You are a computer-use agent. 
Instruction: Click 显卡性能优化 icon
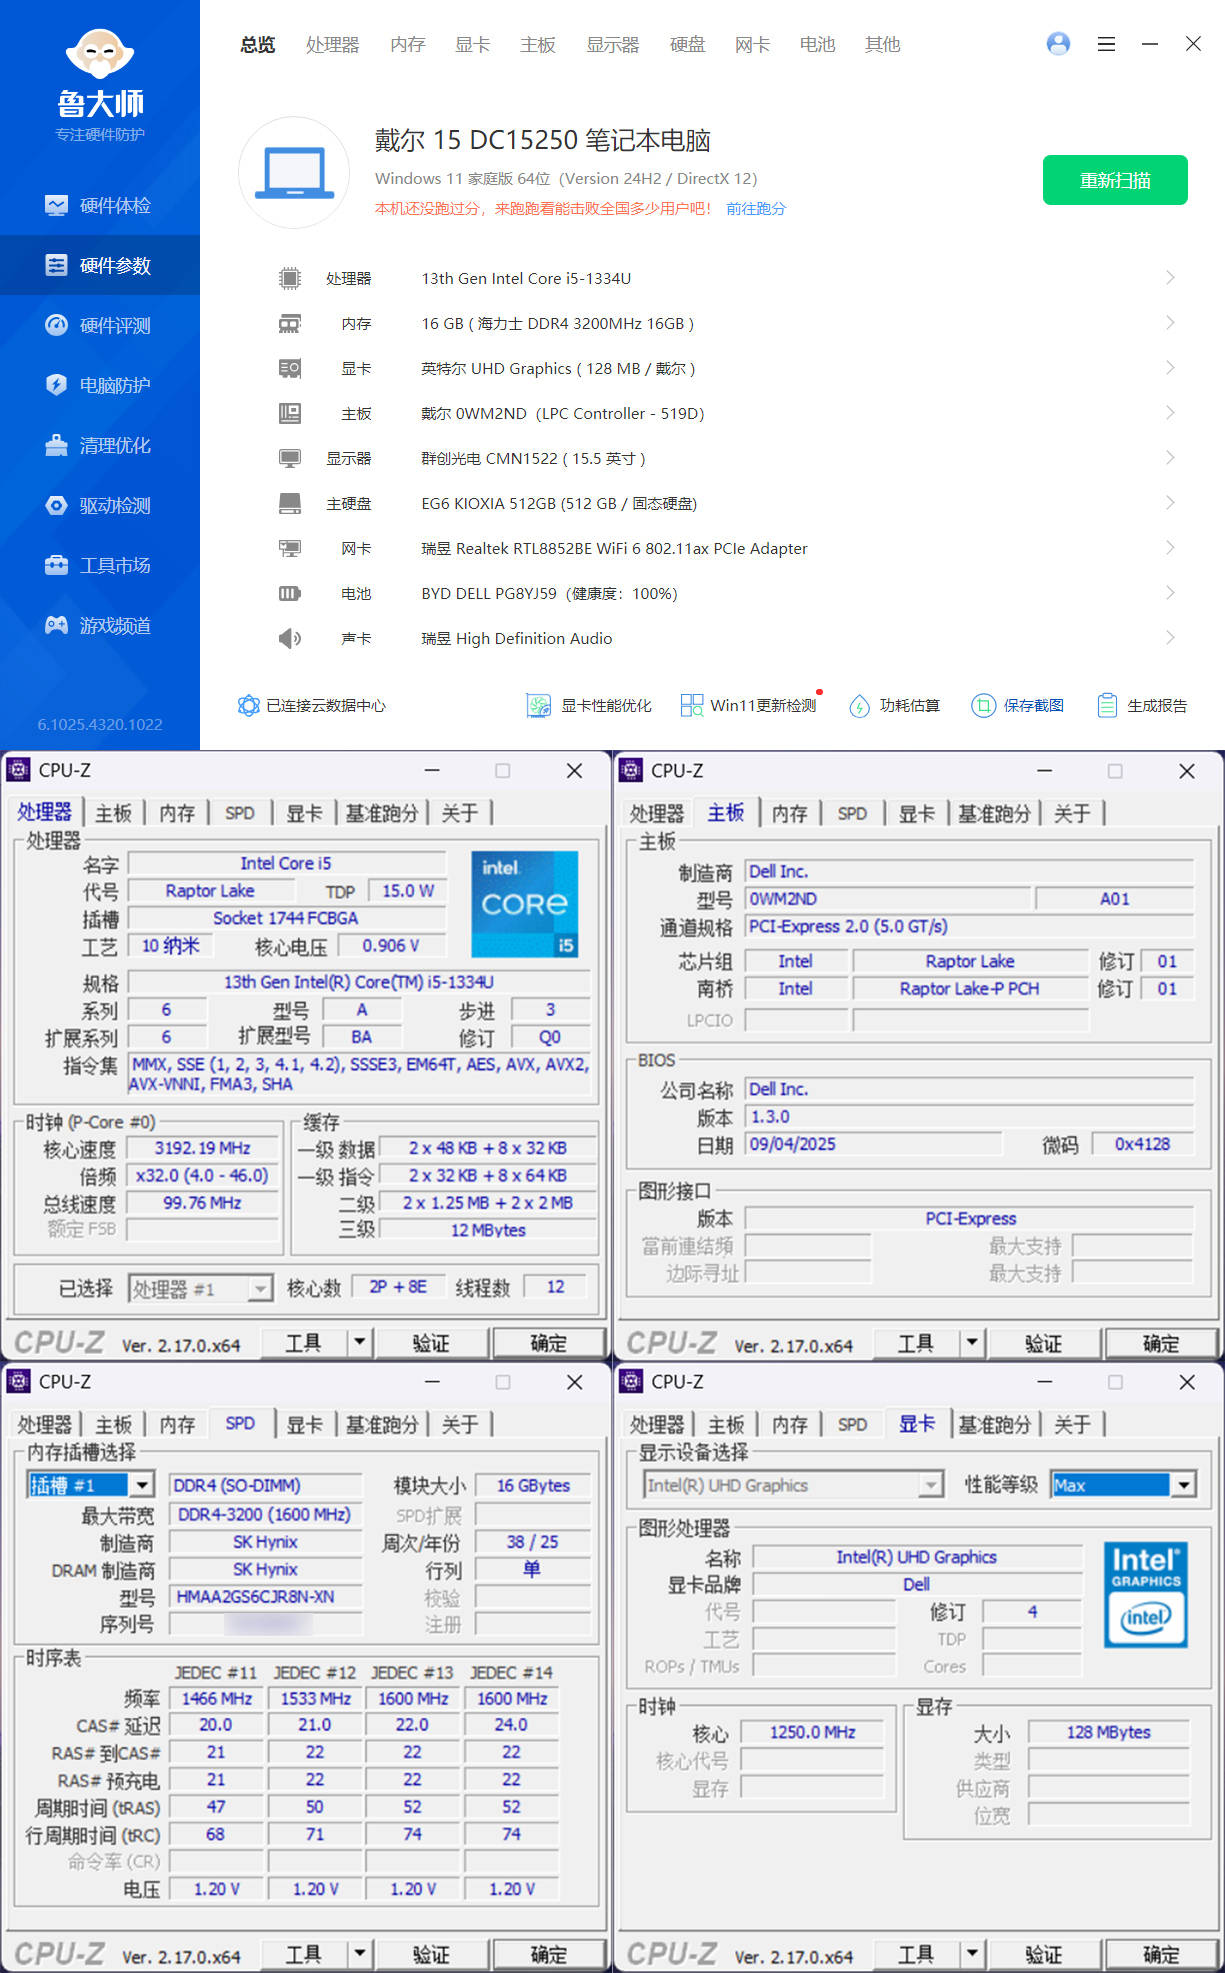point(539,706)
